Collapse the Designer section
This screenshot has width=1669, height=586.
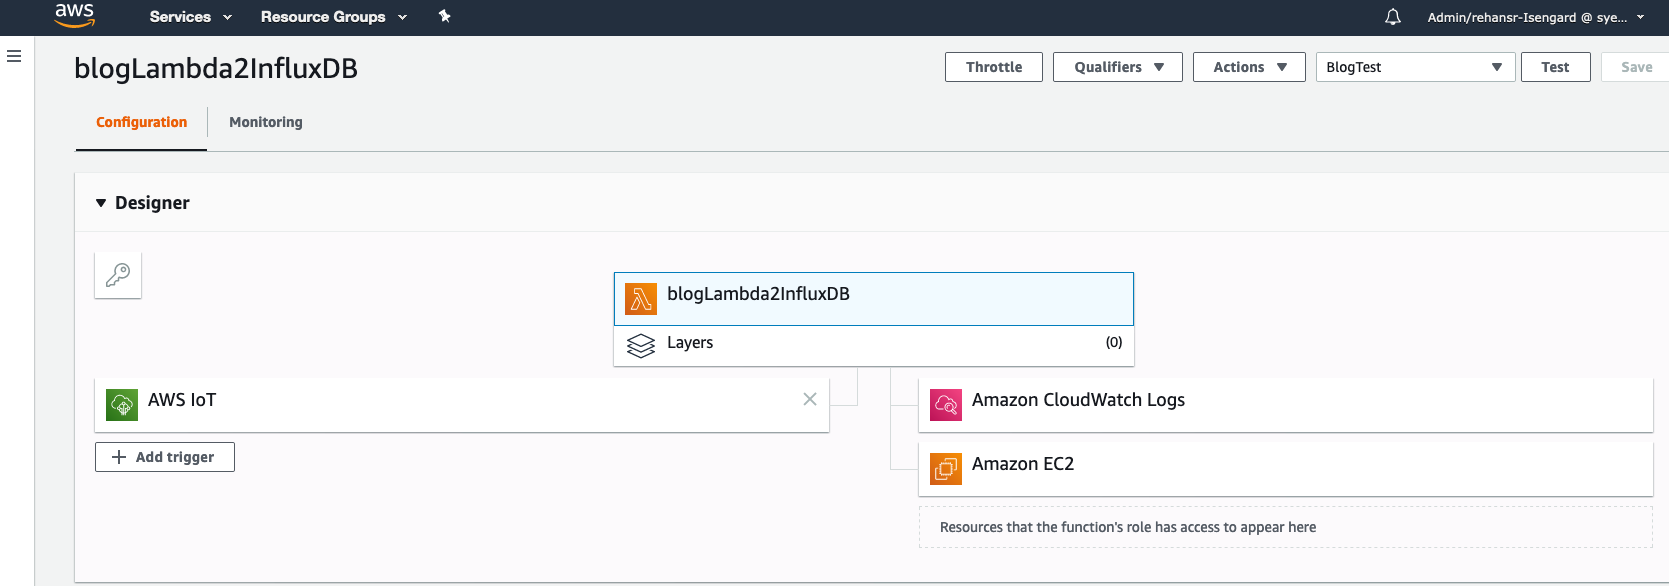coord(101,203)
